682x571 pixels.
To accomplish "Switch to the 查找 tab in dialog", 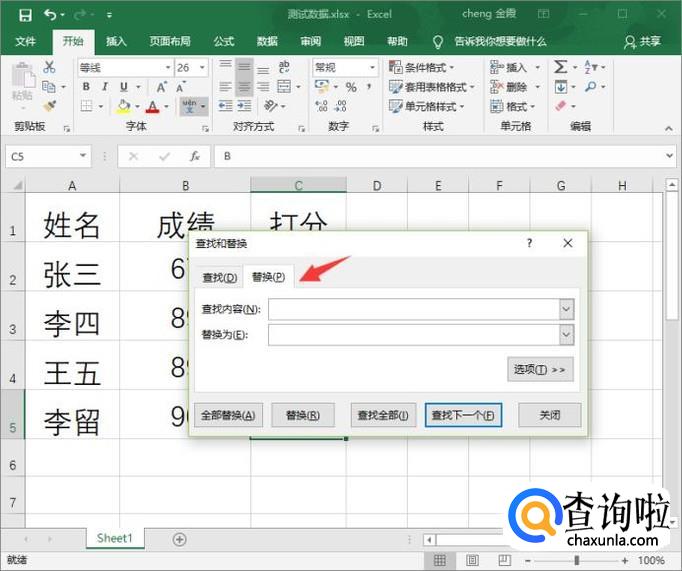I will tap(218, 278).
